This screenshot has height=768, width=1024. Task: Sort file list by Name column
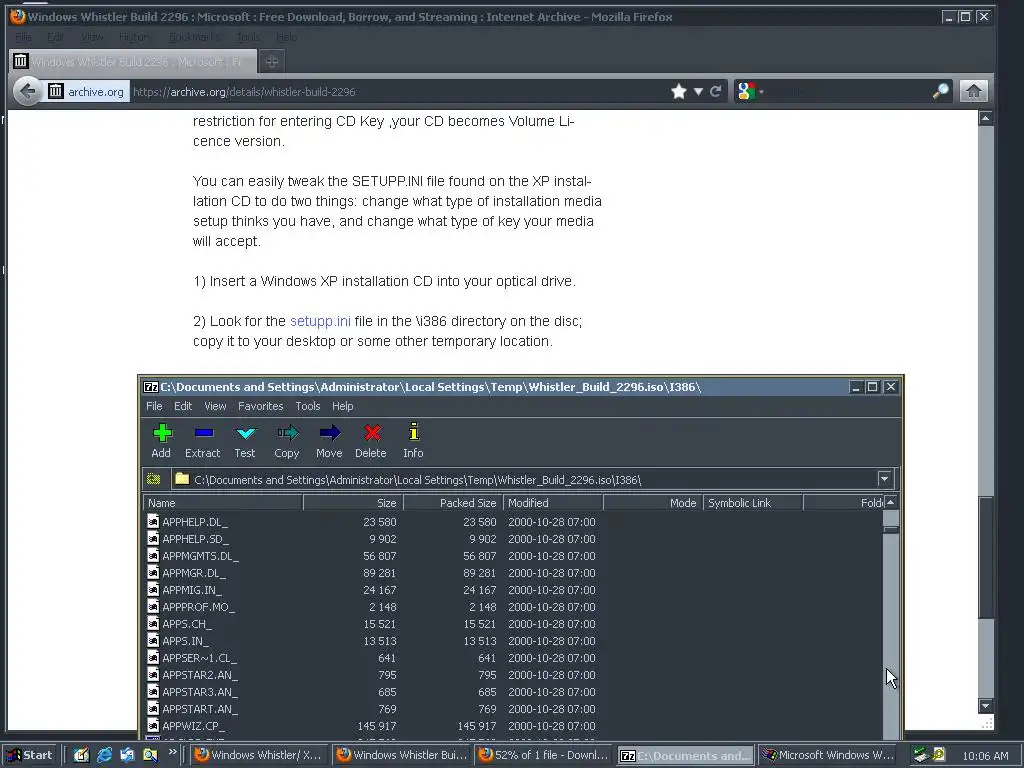[223, 503]
